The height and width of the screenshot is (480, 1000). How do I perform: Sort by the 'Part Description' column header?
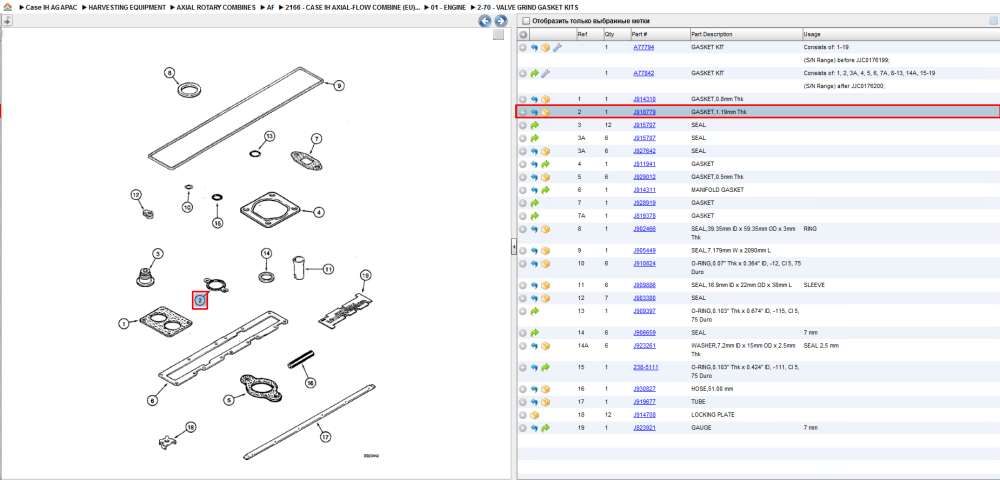tap(712, 34)
